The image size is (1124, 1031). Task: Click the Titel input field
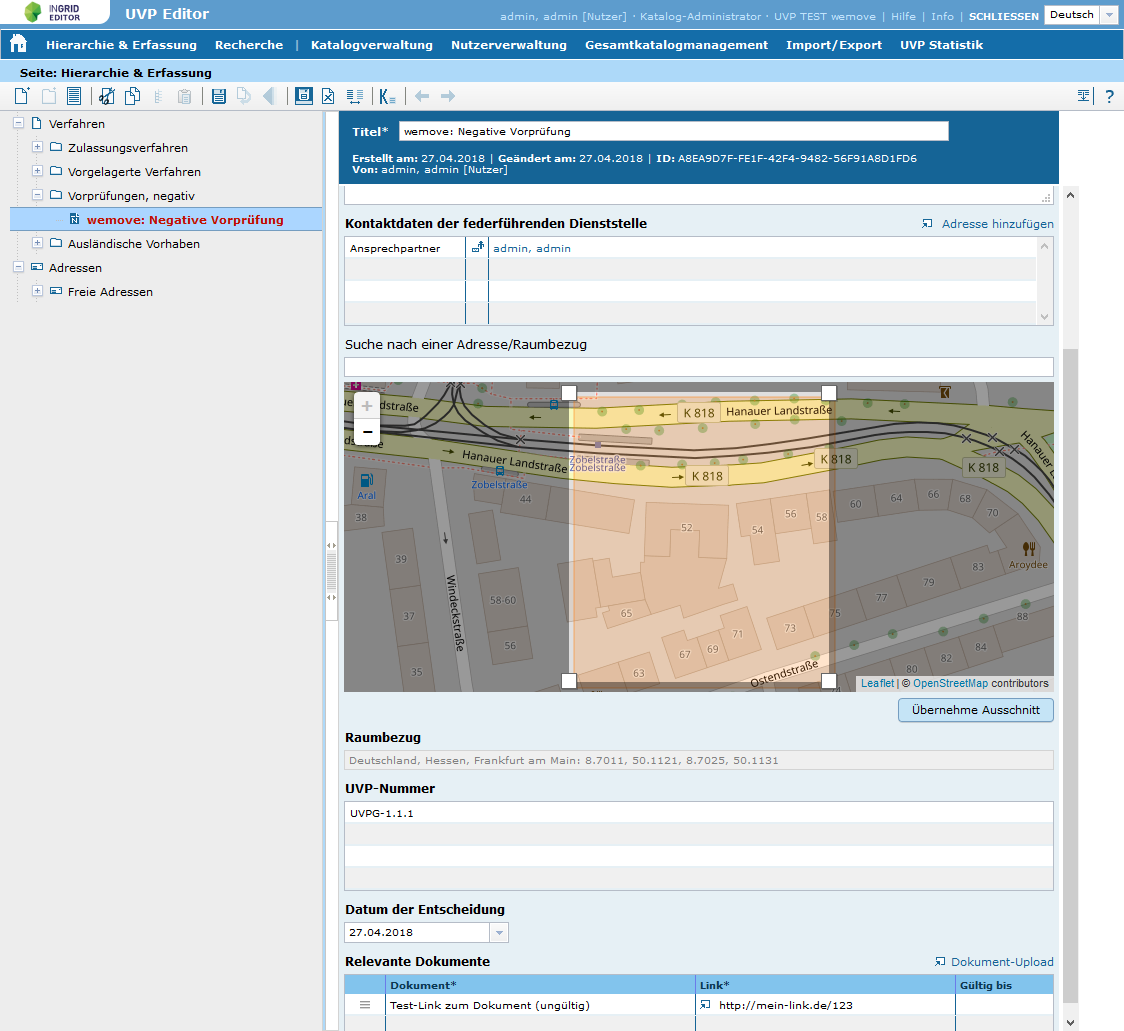673,131
